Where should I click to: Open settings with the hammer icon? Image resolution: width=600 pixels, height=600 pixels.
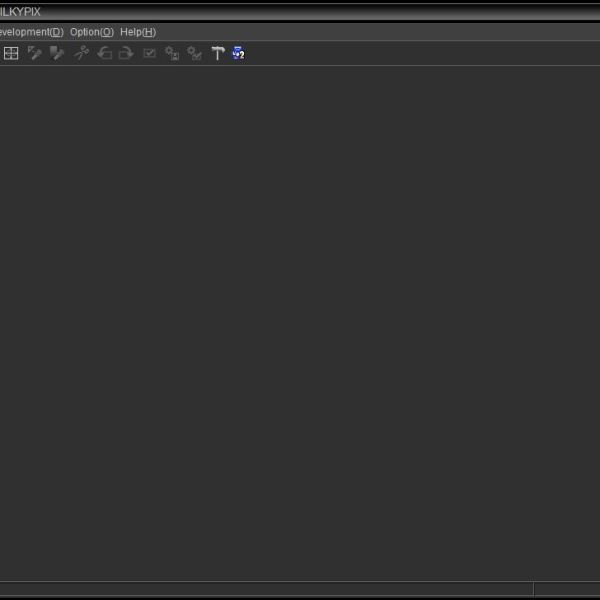pyautogui.click(x=217, y=53)
